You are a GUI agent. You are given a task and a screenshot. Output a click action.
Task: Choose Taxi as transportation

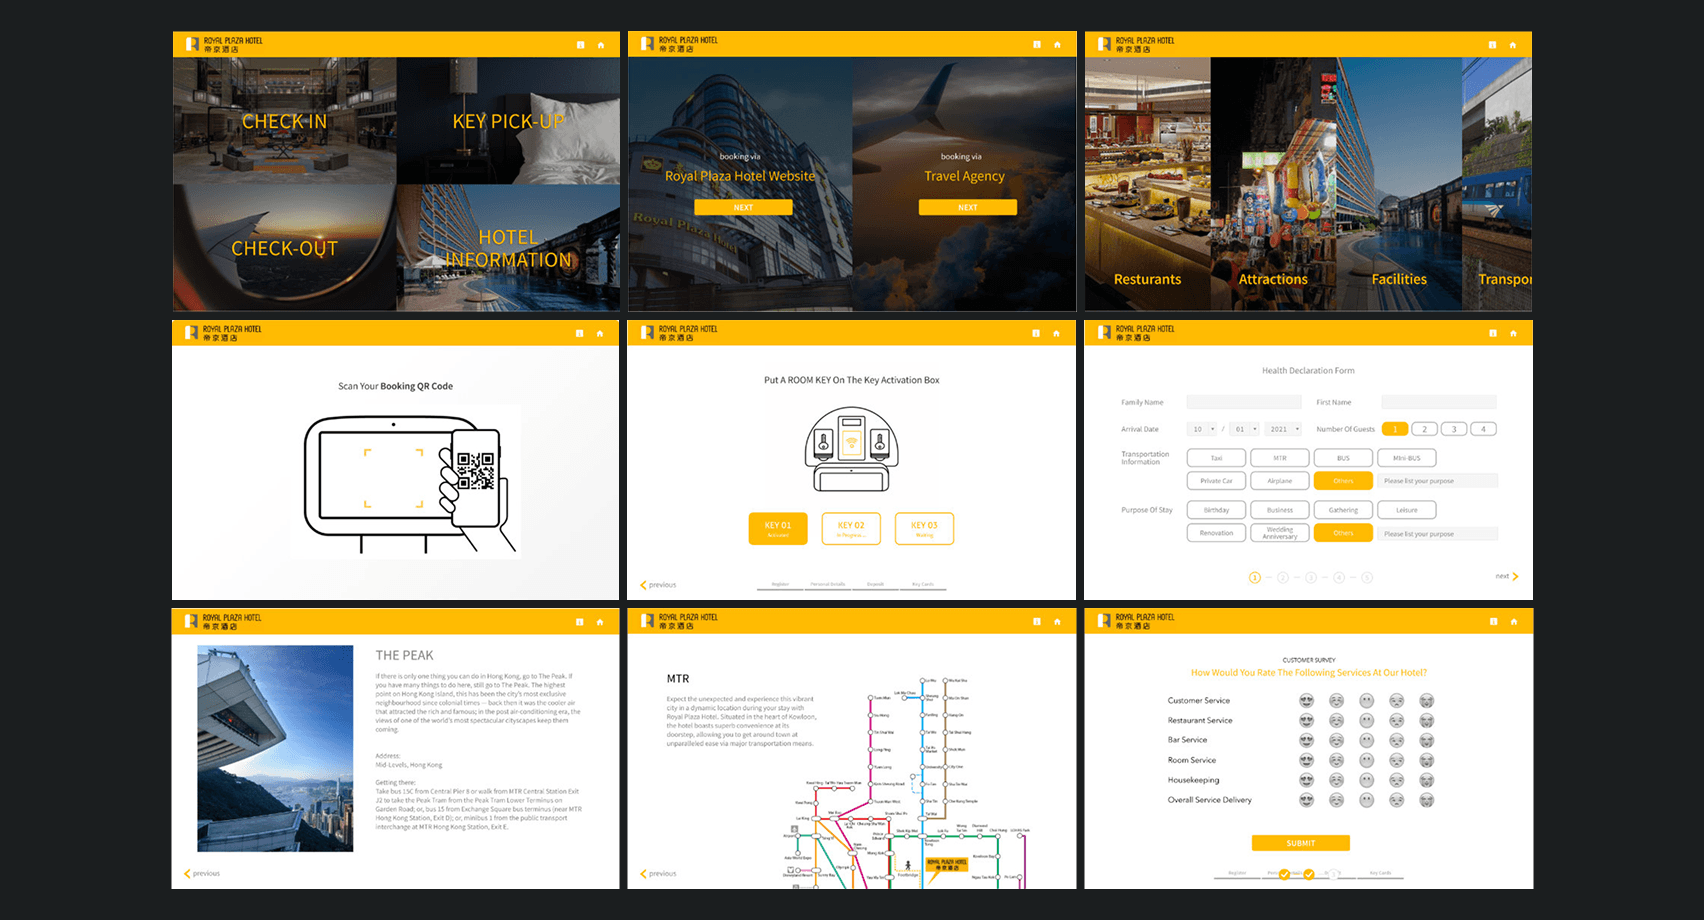(x=1216, y=458)
